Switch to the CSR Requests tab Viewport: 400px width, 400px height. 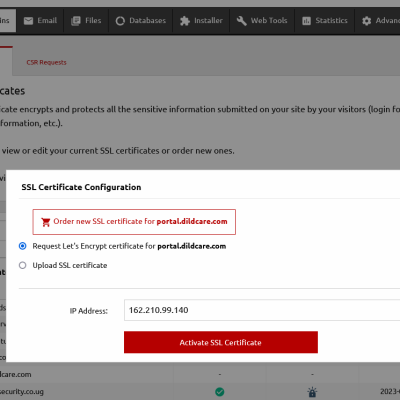tap(46, 62)
